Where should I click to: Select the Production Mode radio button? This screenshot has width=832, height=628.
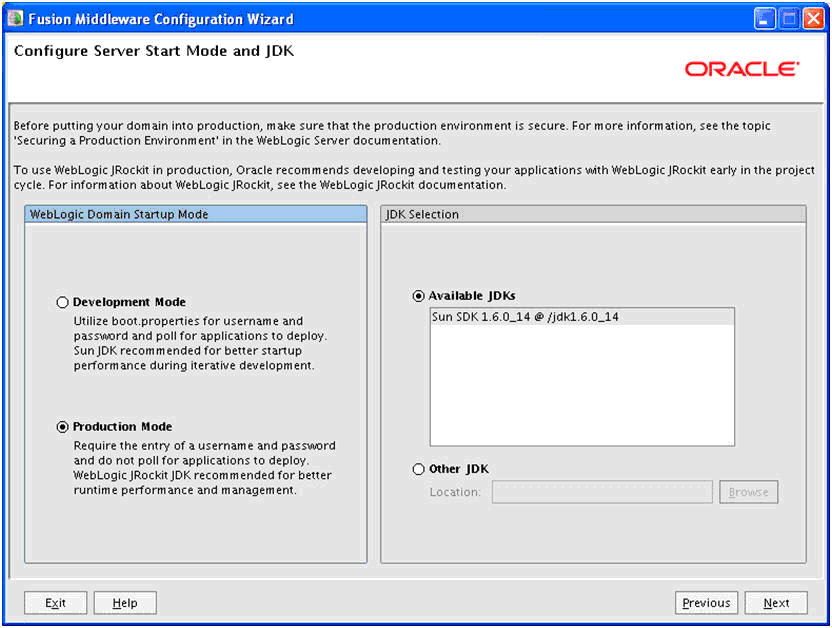coord(63,427)
